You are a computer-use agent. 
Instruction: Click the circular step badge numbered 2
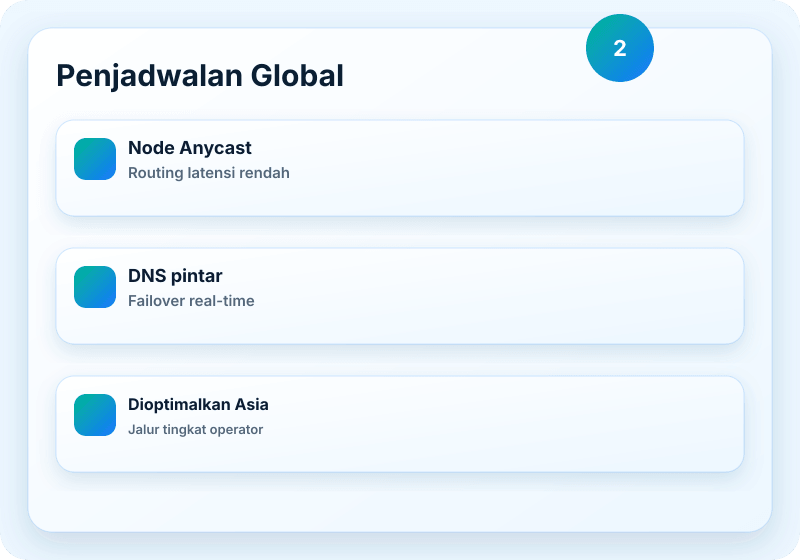[619, 48]
